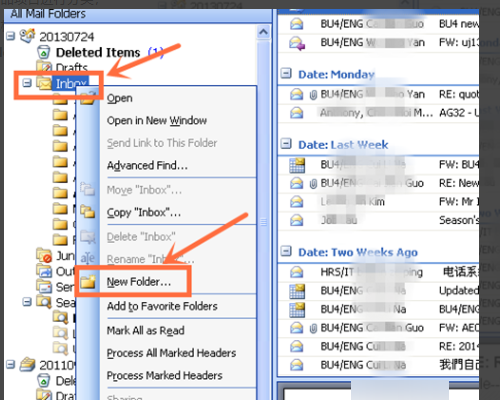Open the Season's message

point(378,220)
